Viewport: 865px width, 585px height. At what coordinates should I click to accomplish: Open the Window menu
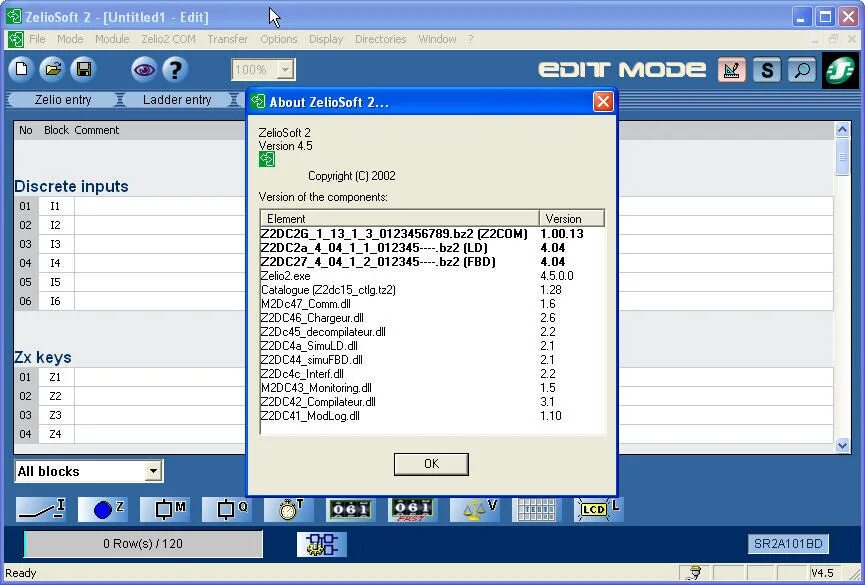tap(437, 39)
